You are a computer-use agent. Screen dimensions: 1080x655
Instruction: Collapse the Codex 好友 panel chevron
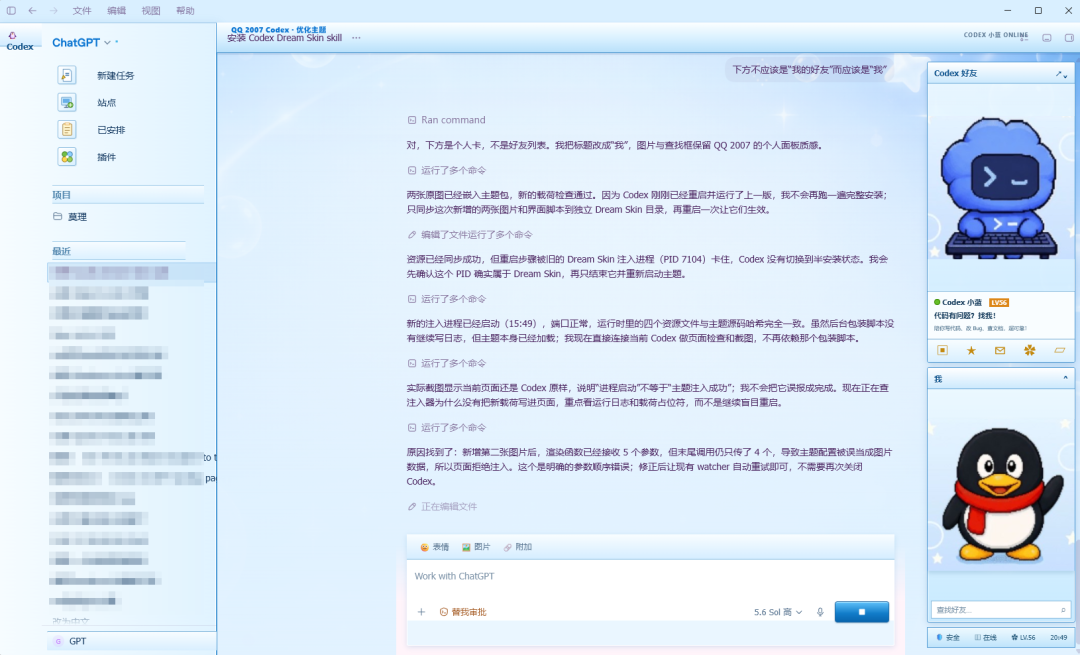[1066, 76]
